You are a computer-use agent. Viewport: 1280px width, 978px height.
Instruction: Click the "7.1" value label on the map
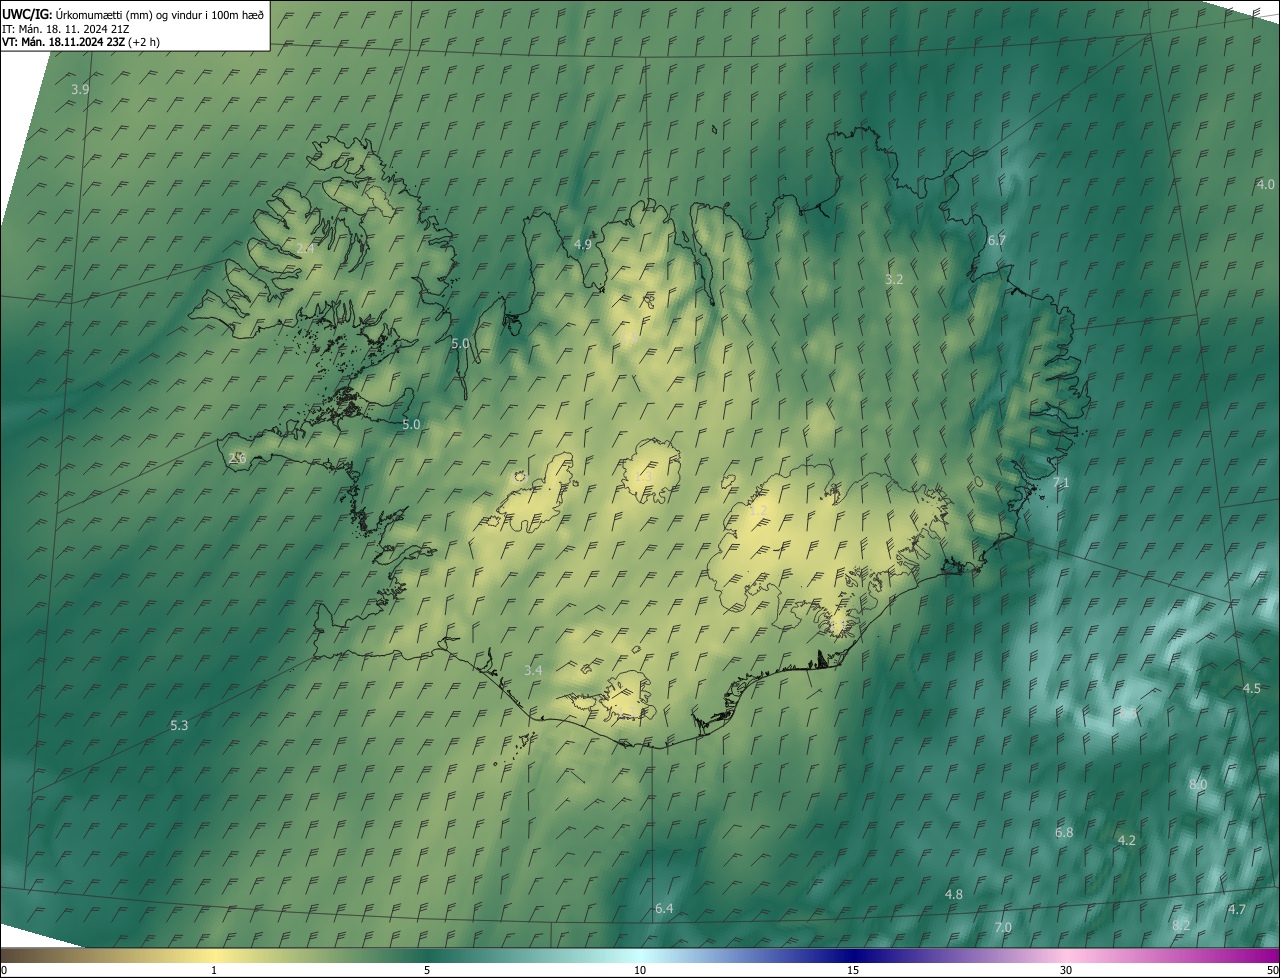coord(1061,483)
